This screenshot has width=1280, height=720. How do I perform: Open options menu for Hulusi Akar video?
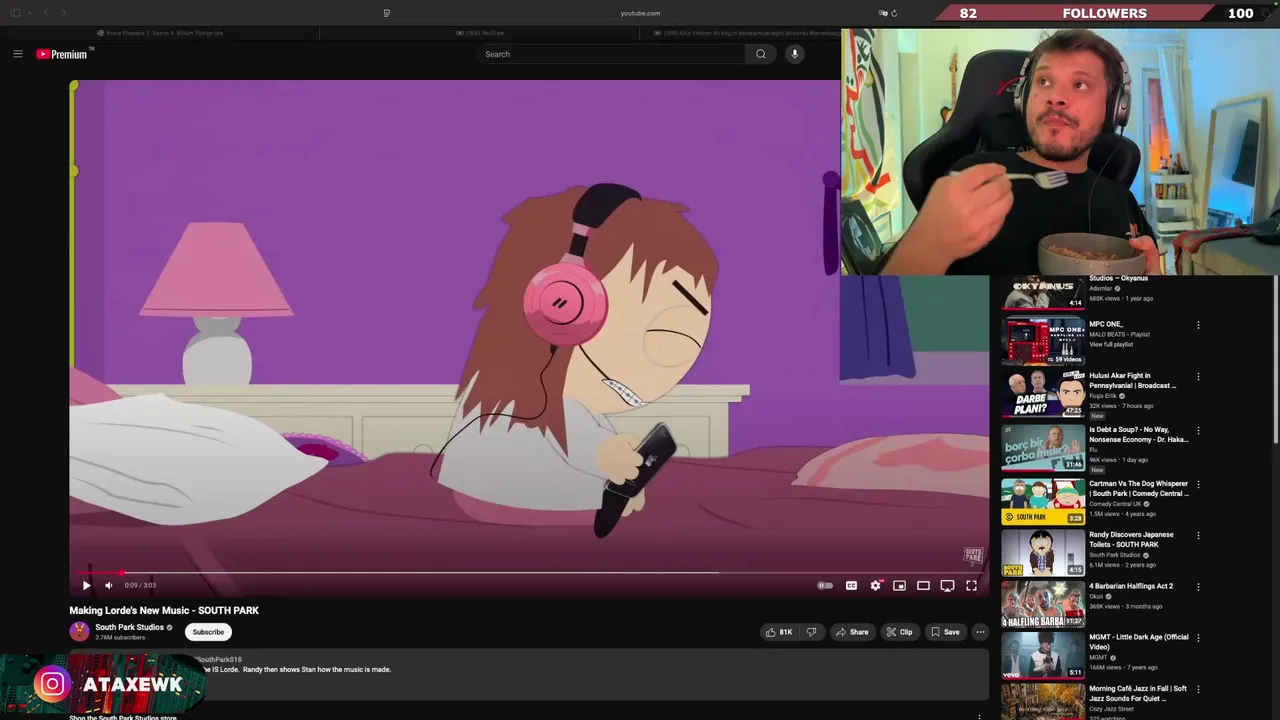pyautogui.click(x=1198, y=377)
